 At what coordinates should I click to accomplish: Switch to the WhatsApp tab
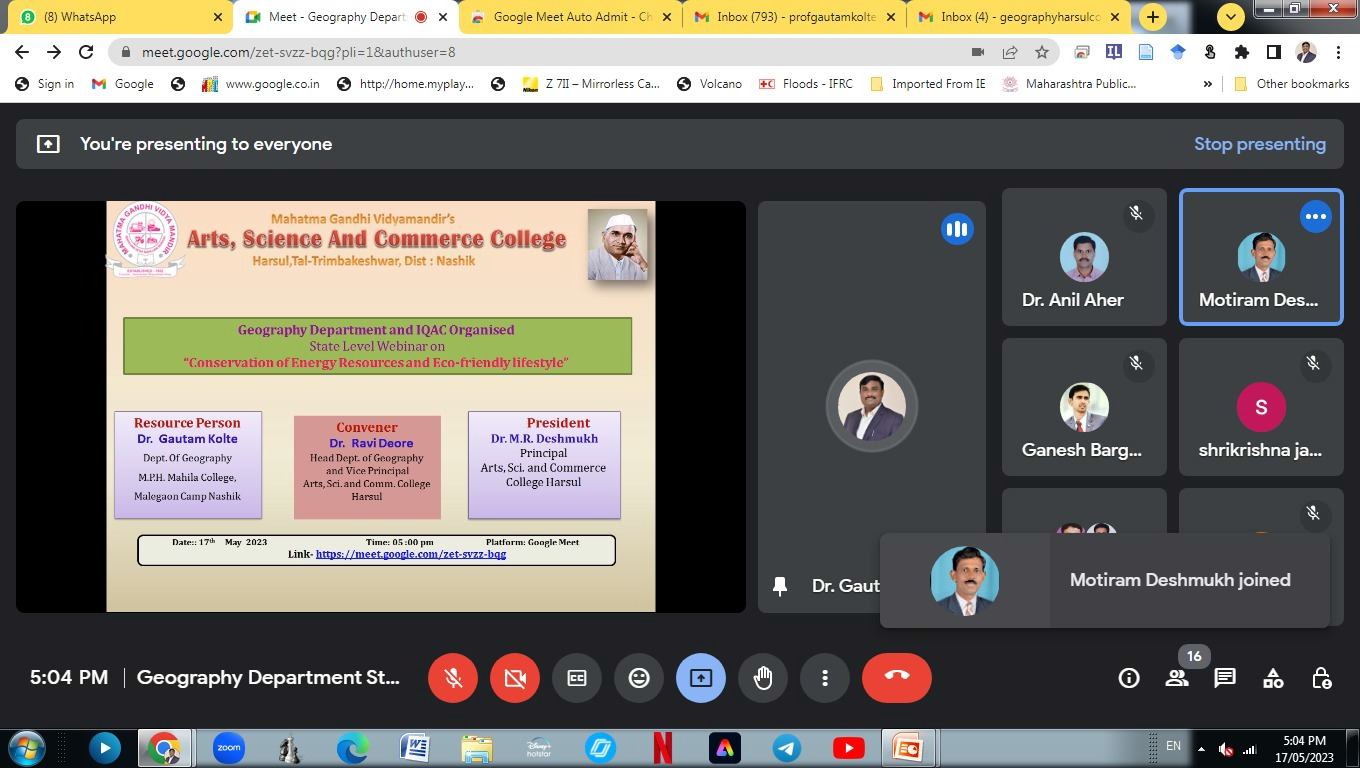[118, 16]
